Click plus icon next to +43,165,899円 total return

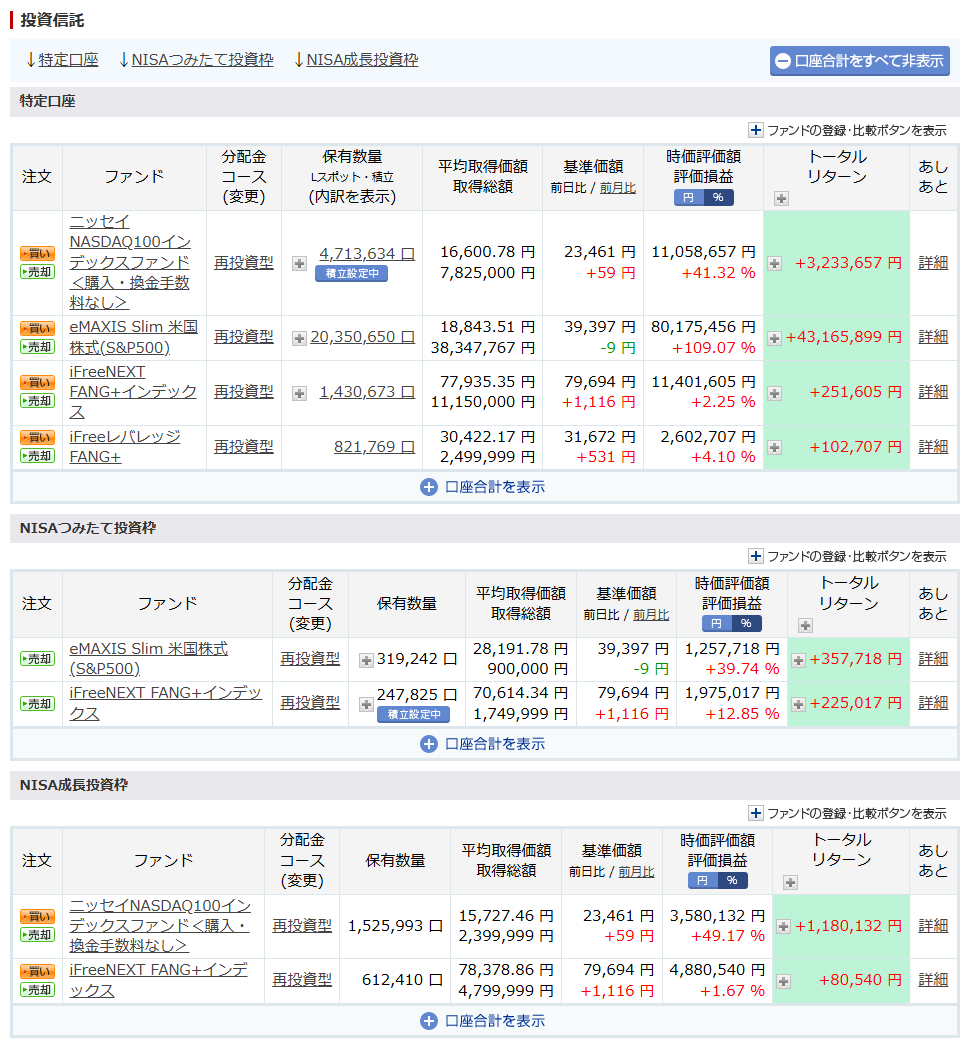[774, 339]
